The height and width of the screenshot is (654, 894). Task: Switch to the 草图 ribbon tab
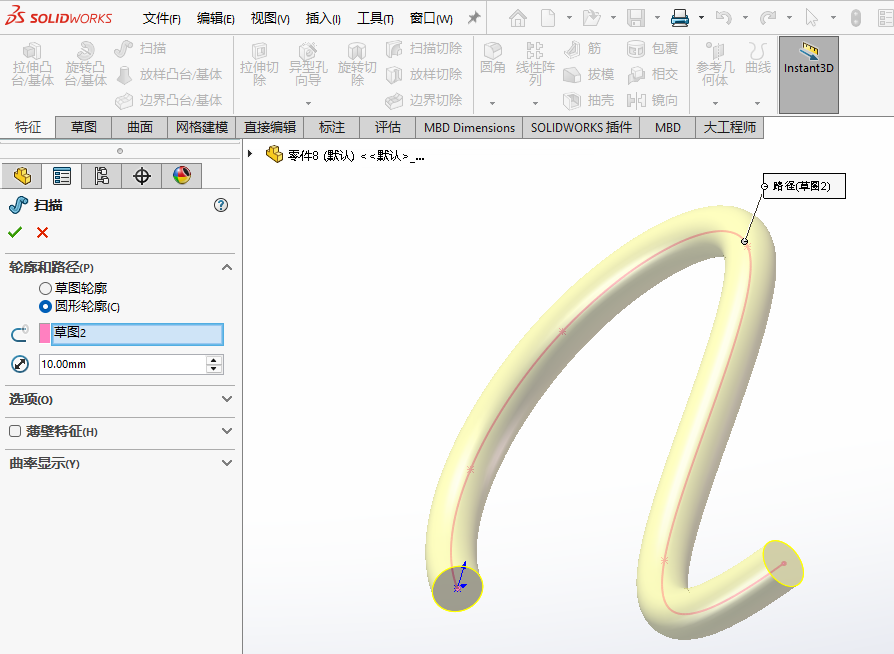83,127
